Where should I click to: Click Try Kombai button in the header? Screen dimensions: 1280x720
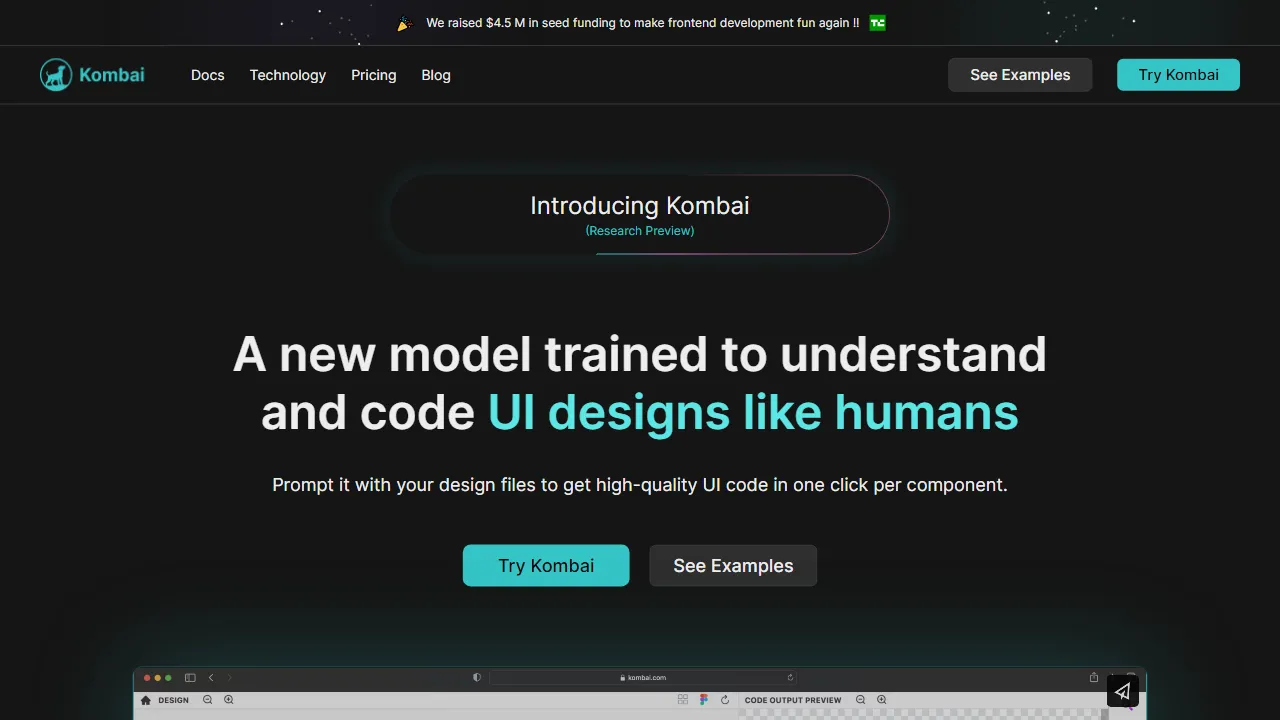point(1178,75)
